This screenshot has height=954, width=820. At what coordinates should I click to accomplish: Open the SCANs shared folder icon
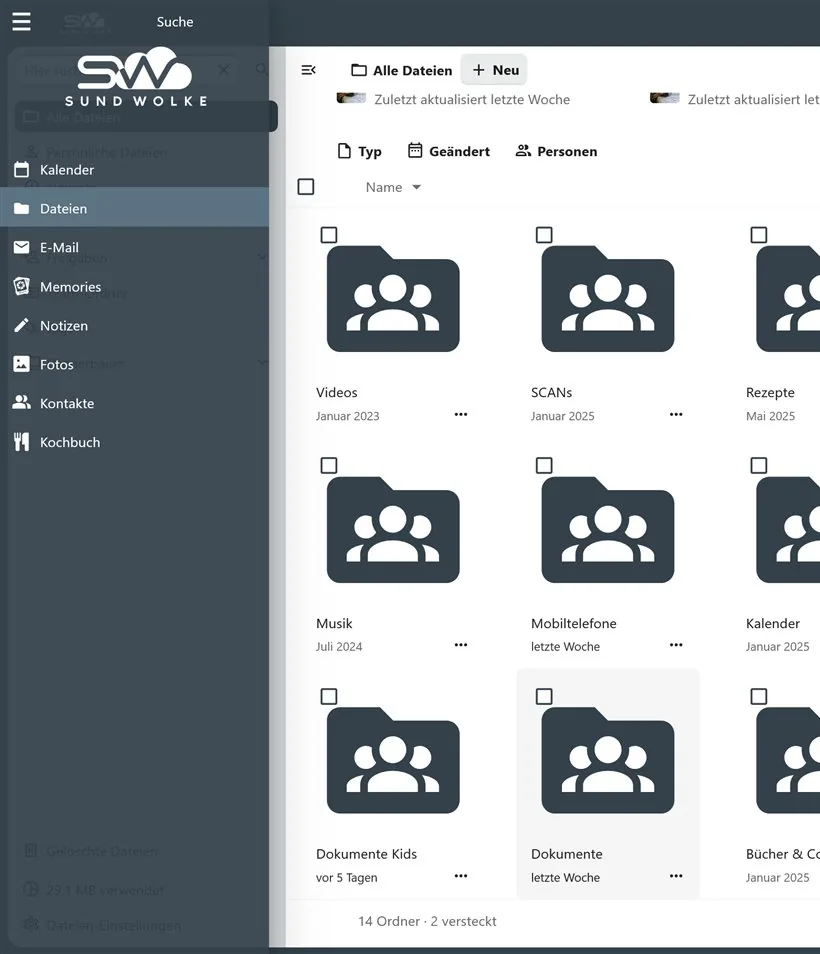(608, 299)
